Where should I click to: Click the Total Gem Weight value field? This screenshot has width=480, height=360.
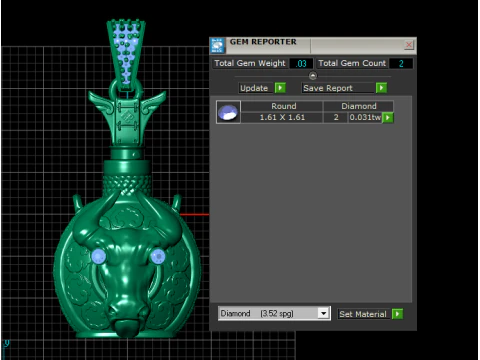pos(301,63)
